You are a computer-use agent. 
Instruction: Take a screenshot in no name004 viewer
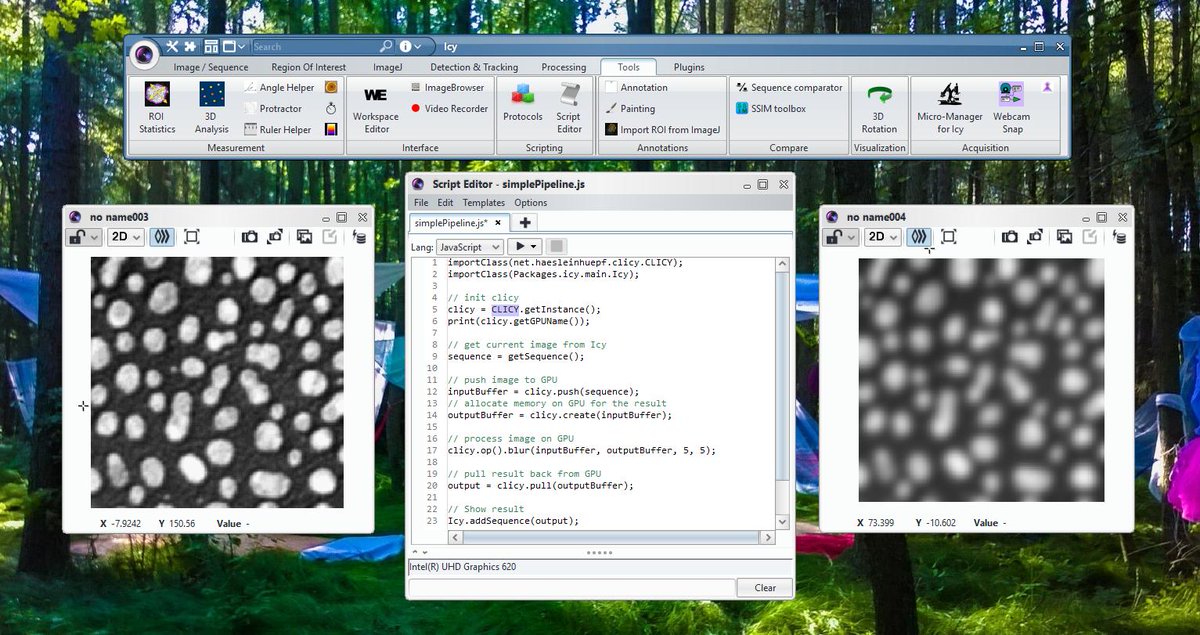[1010, 237]
